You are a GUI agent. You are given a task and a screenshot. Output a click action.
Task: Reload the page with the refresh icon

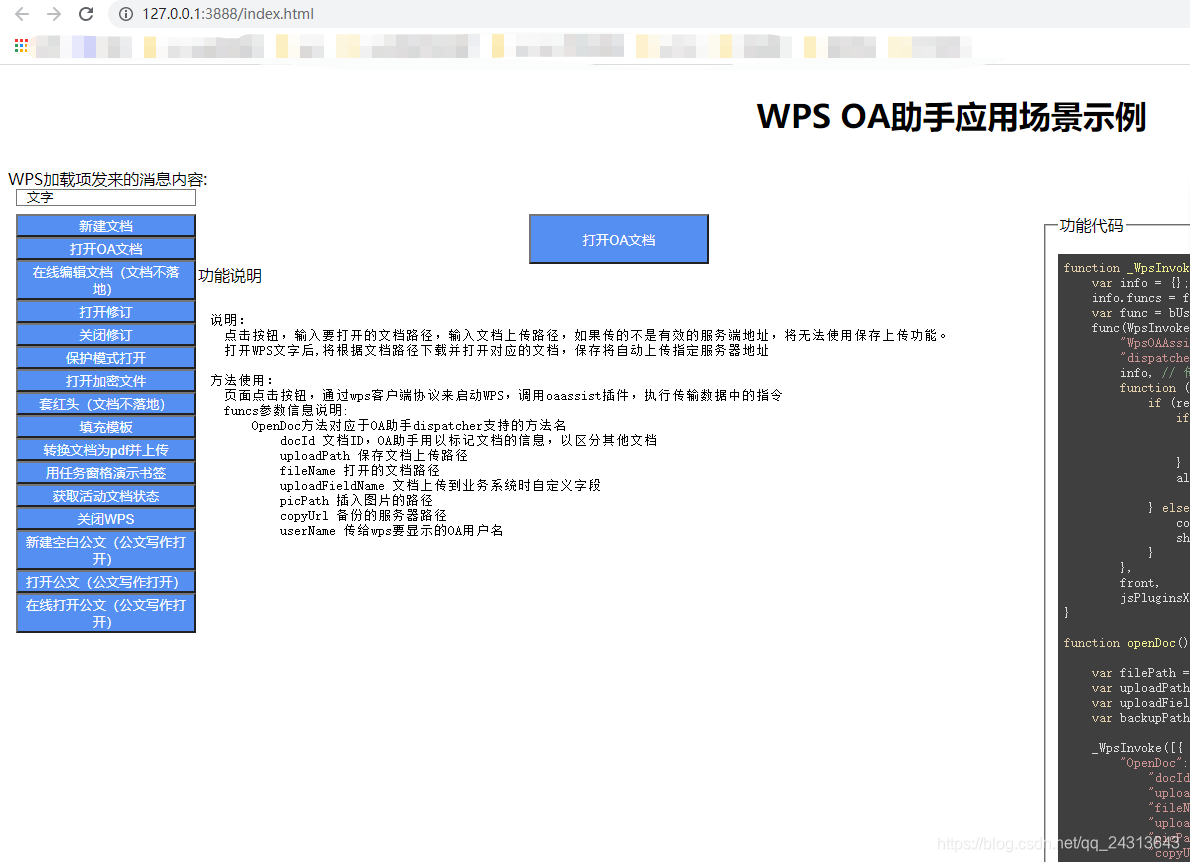pos(87,14)
